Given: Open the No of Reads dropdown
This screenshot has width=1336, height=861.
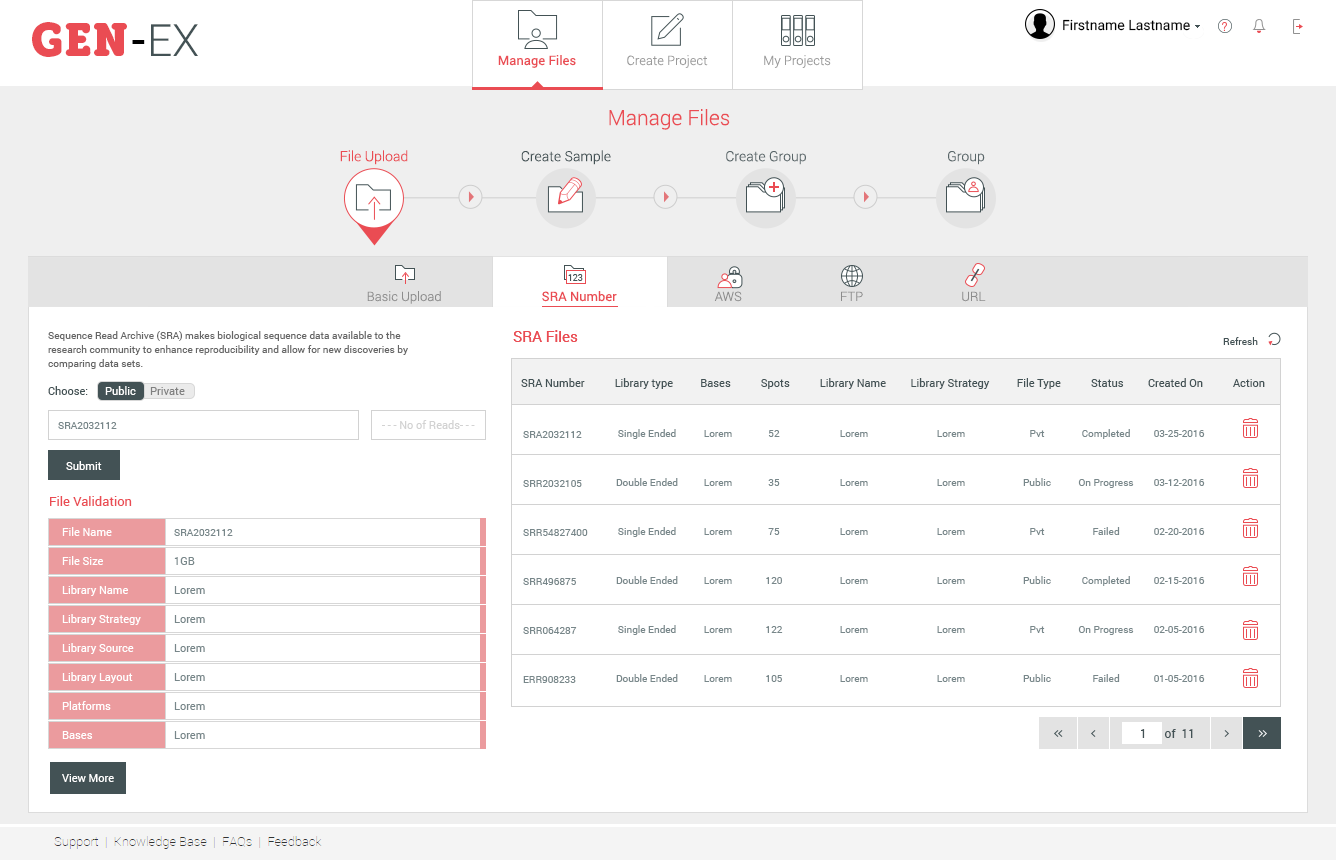Looking at the screenshot, I should click(x=428, y=425).
